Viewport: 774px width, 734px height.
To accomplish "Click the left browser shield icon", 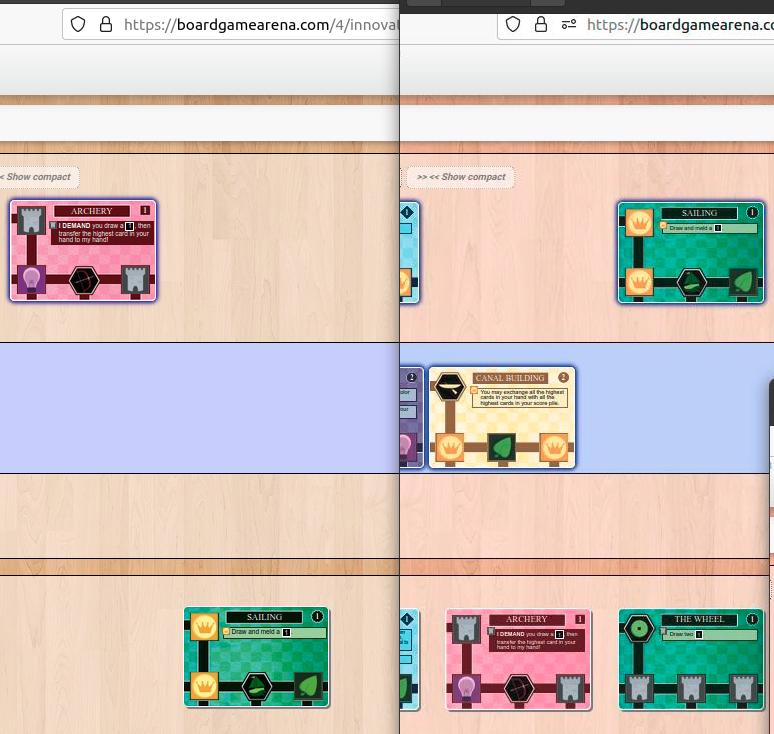I will tap(78, 24).
